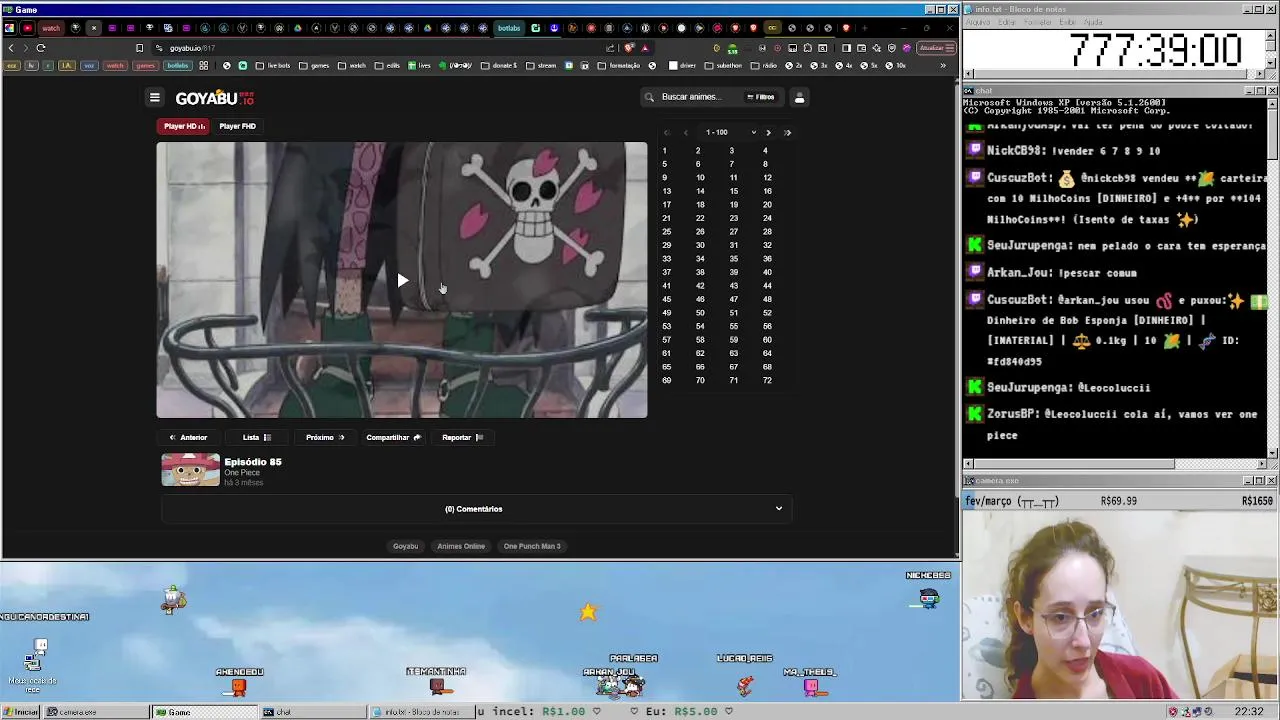The image size is (1280, 720).
Task: Click the Iniciar start button
Action: coord(20,712)
